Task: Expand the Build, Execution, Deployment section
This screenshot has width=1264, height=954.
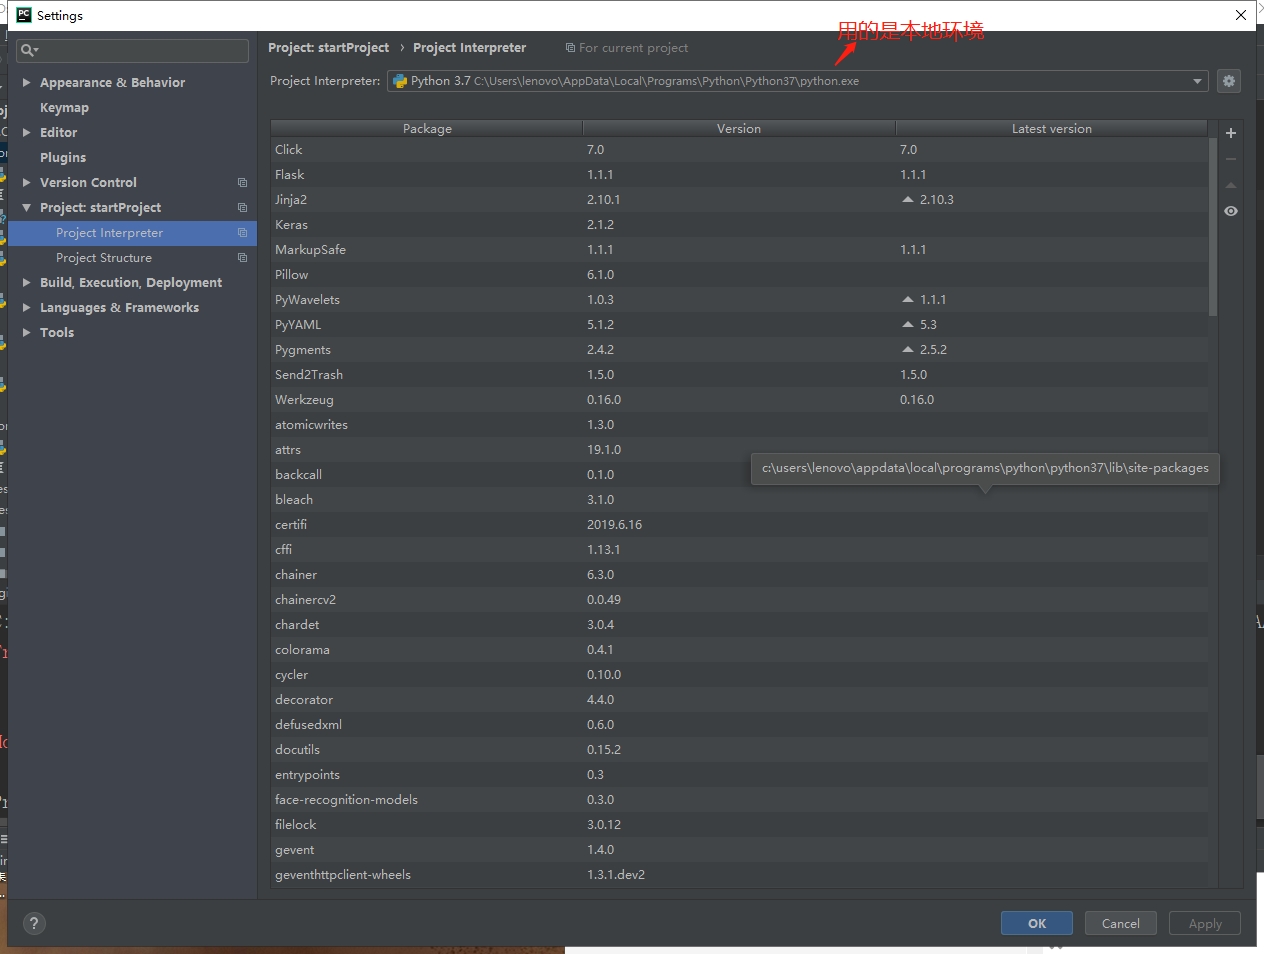Action: click(26, 282)
